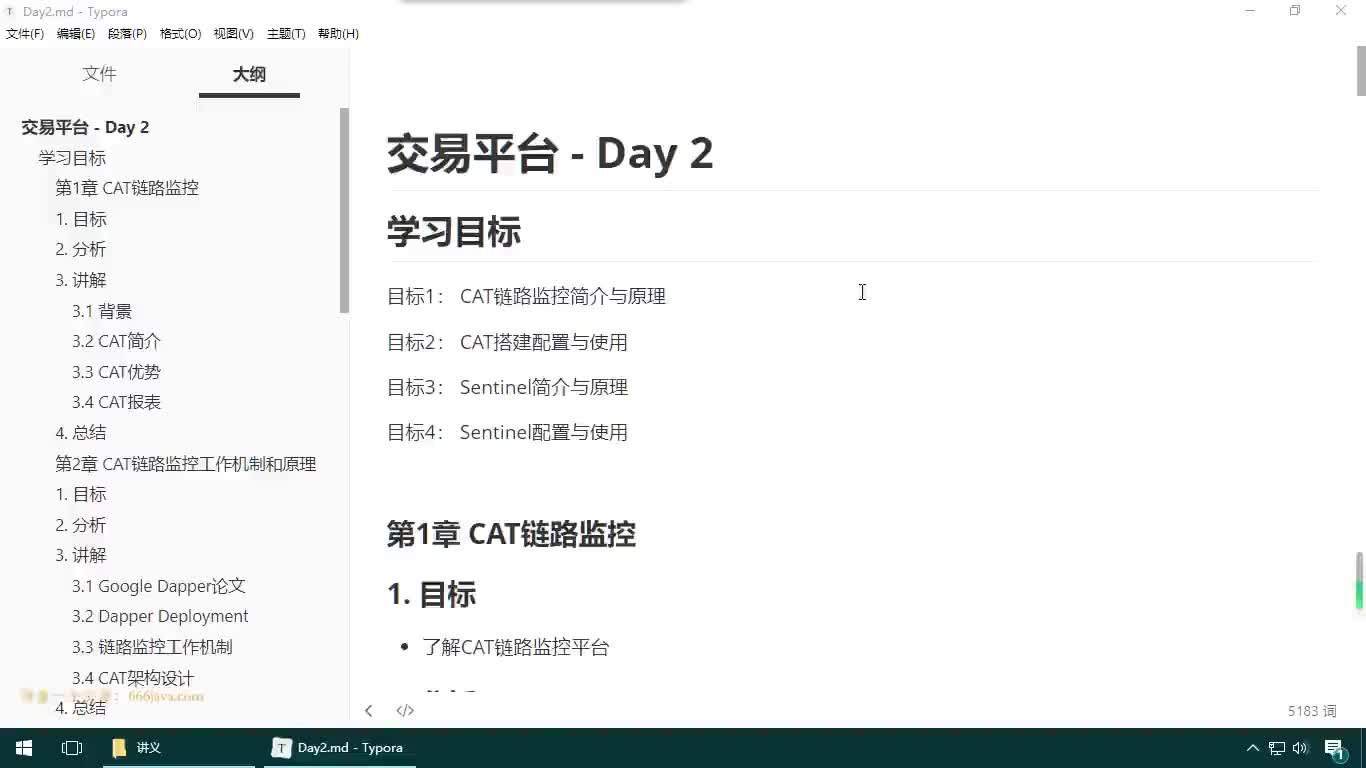Open 帮助(H) menu
This screenshot has width=1366, height=768.
pos(338,34)
